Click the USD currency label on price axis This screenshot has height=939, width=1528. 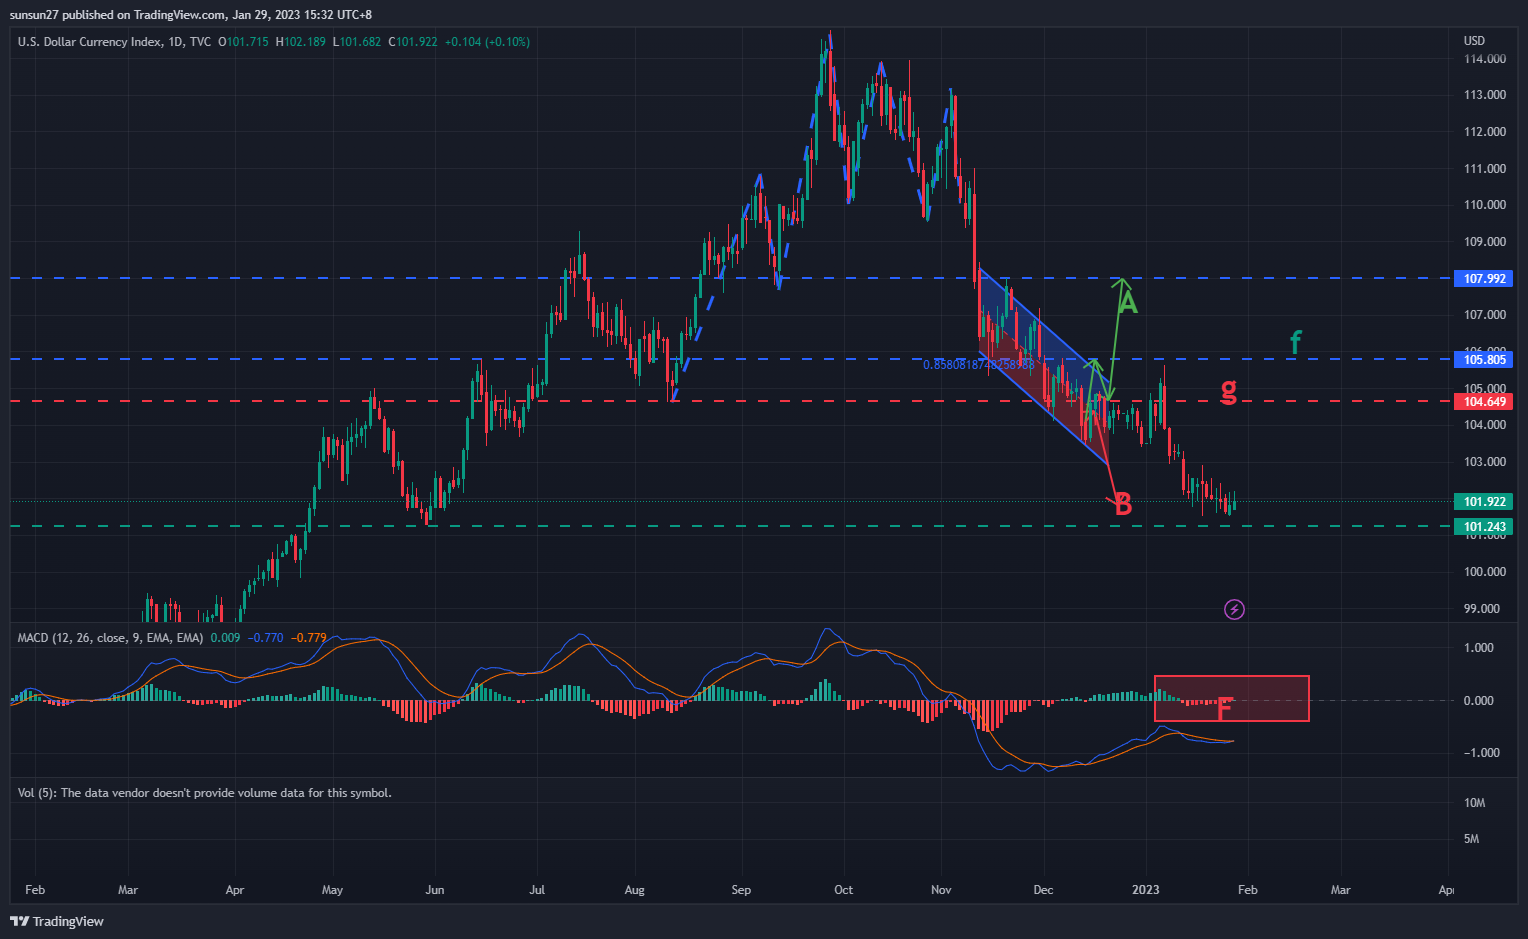[1474, 41]
